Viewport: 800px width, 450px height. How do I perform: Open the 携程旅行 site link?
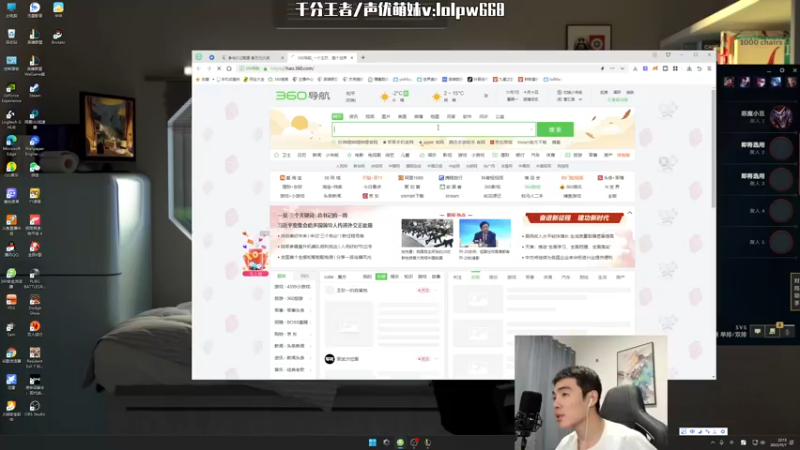(451, 178)
